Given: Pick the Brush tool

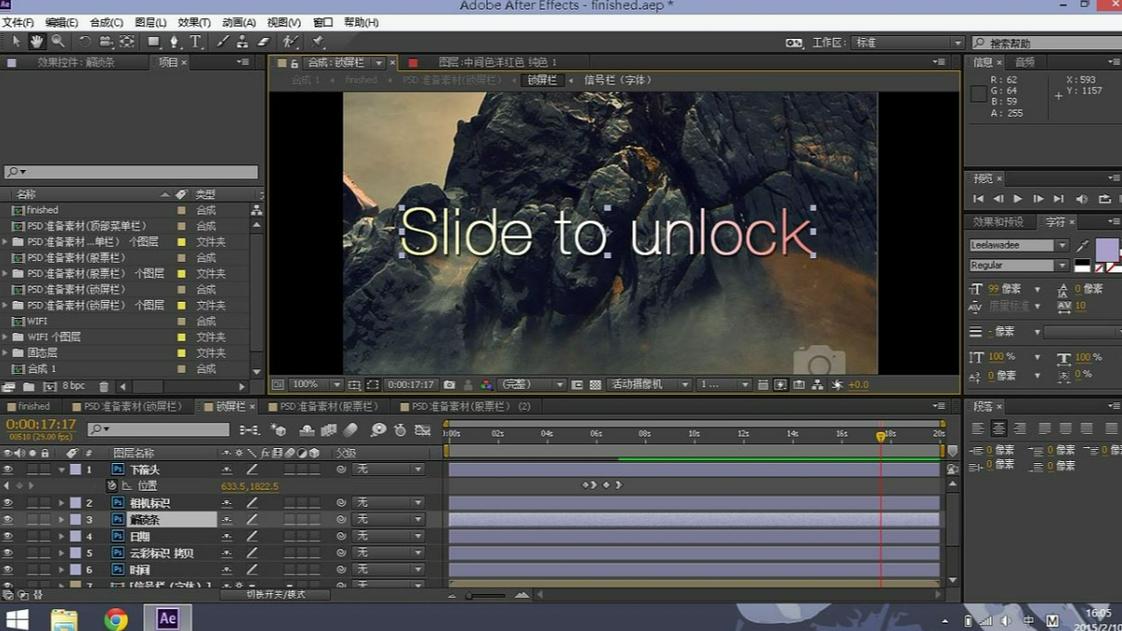Looking at the screenshot, I should (222, 41).
